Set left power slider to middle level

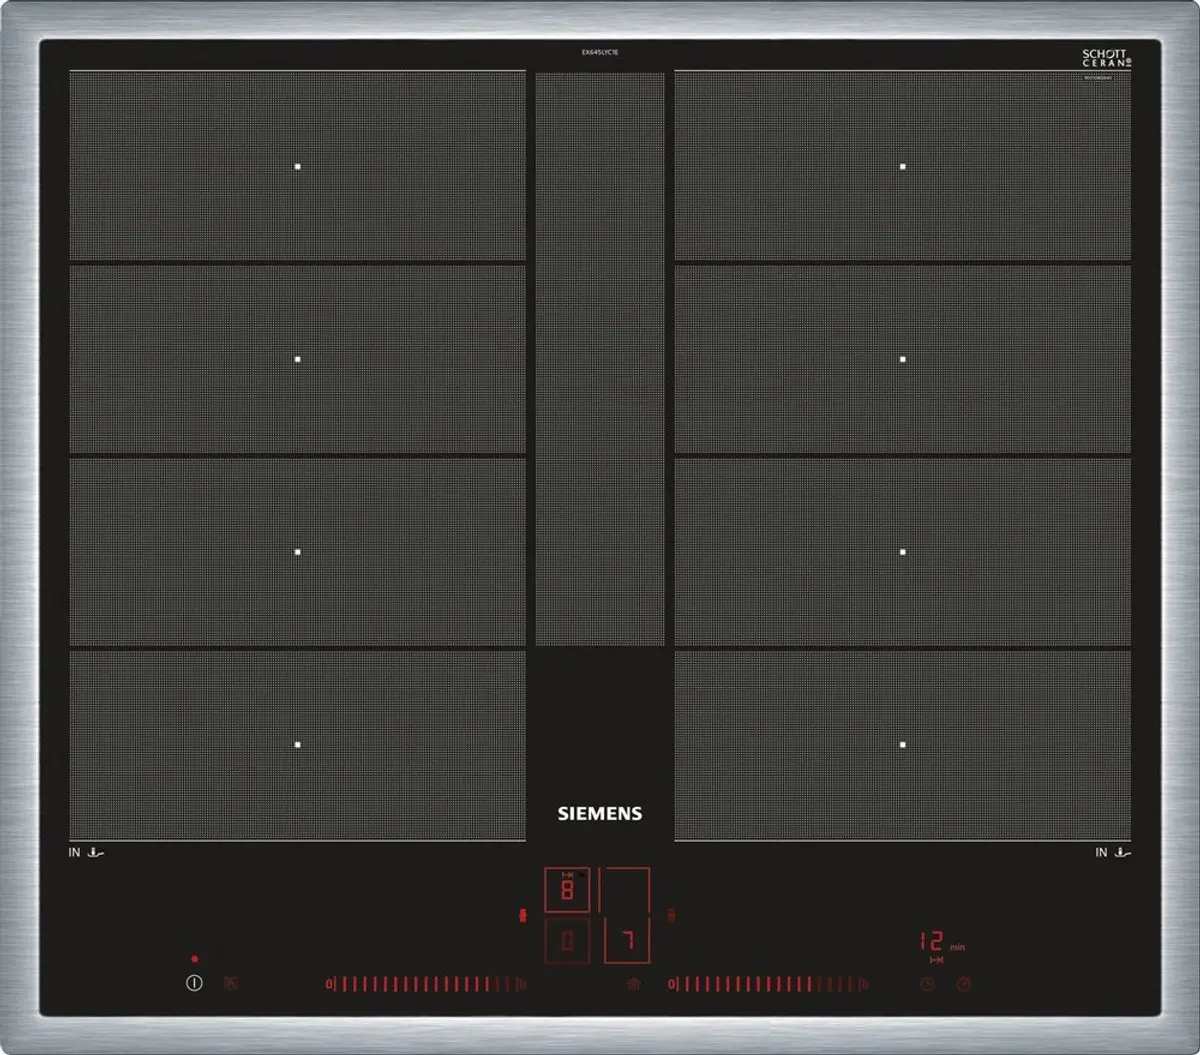427,985
